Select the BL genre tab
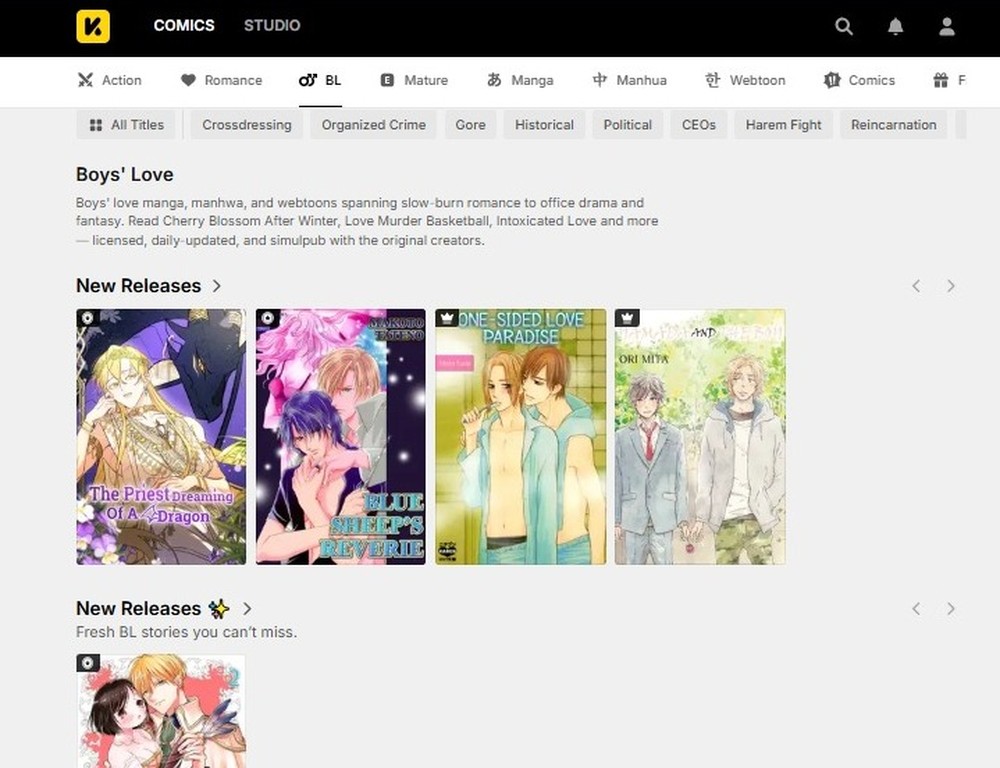Viewport: 1000px width, 768px height. (320, 80)
